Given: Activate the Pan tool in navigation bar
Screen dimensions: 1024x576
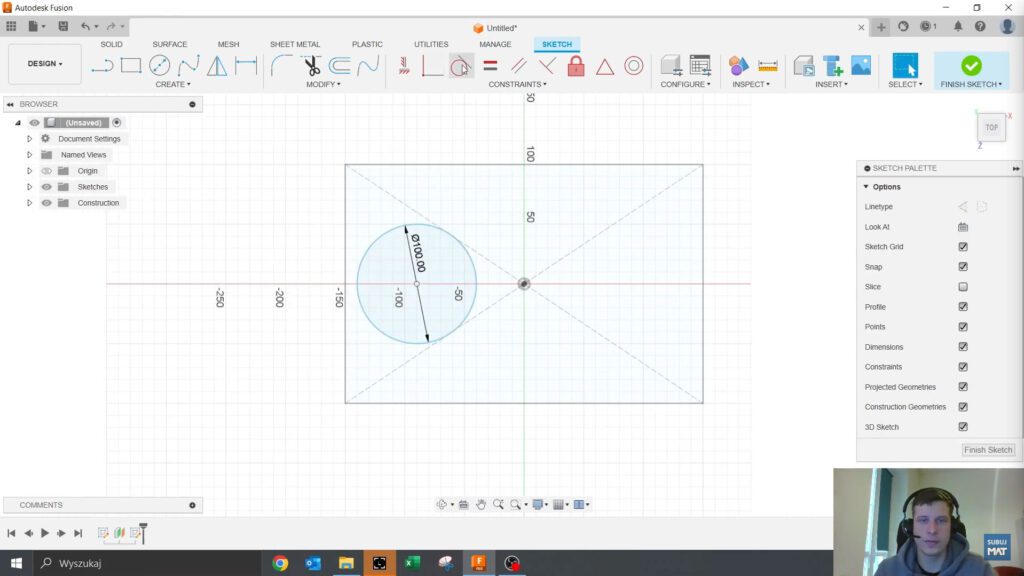Looking at the screenshot, I should coord(481,504).
